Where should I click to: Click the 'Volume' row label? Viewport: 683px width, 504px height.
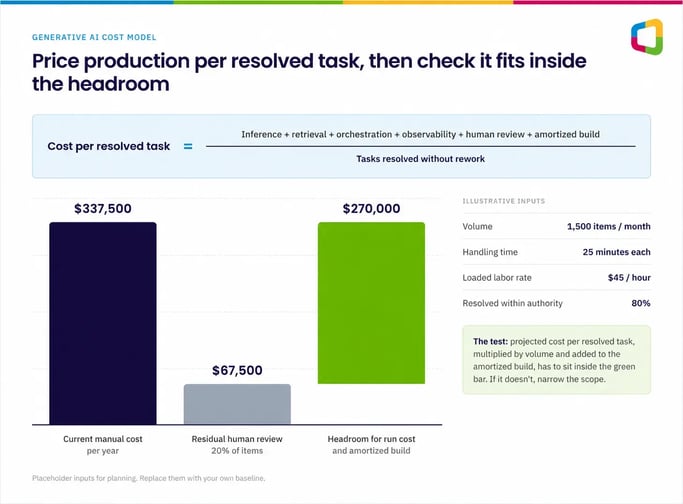(477, 227)
